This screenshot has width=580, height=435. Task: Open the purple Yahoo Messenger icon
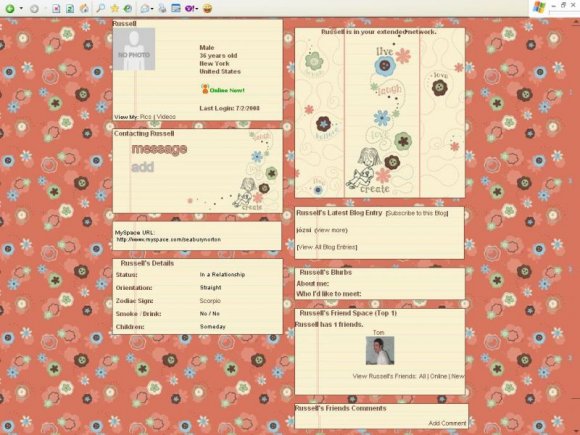pyautogui.click(x=189, y=8)
